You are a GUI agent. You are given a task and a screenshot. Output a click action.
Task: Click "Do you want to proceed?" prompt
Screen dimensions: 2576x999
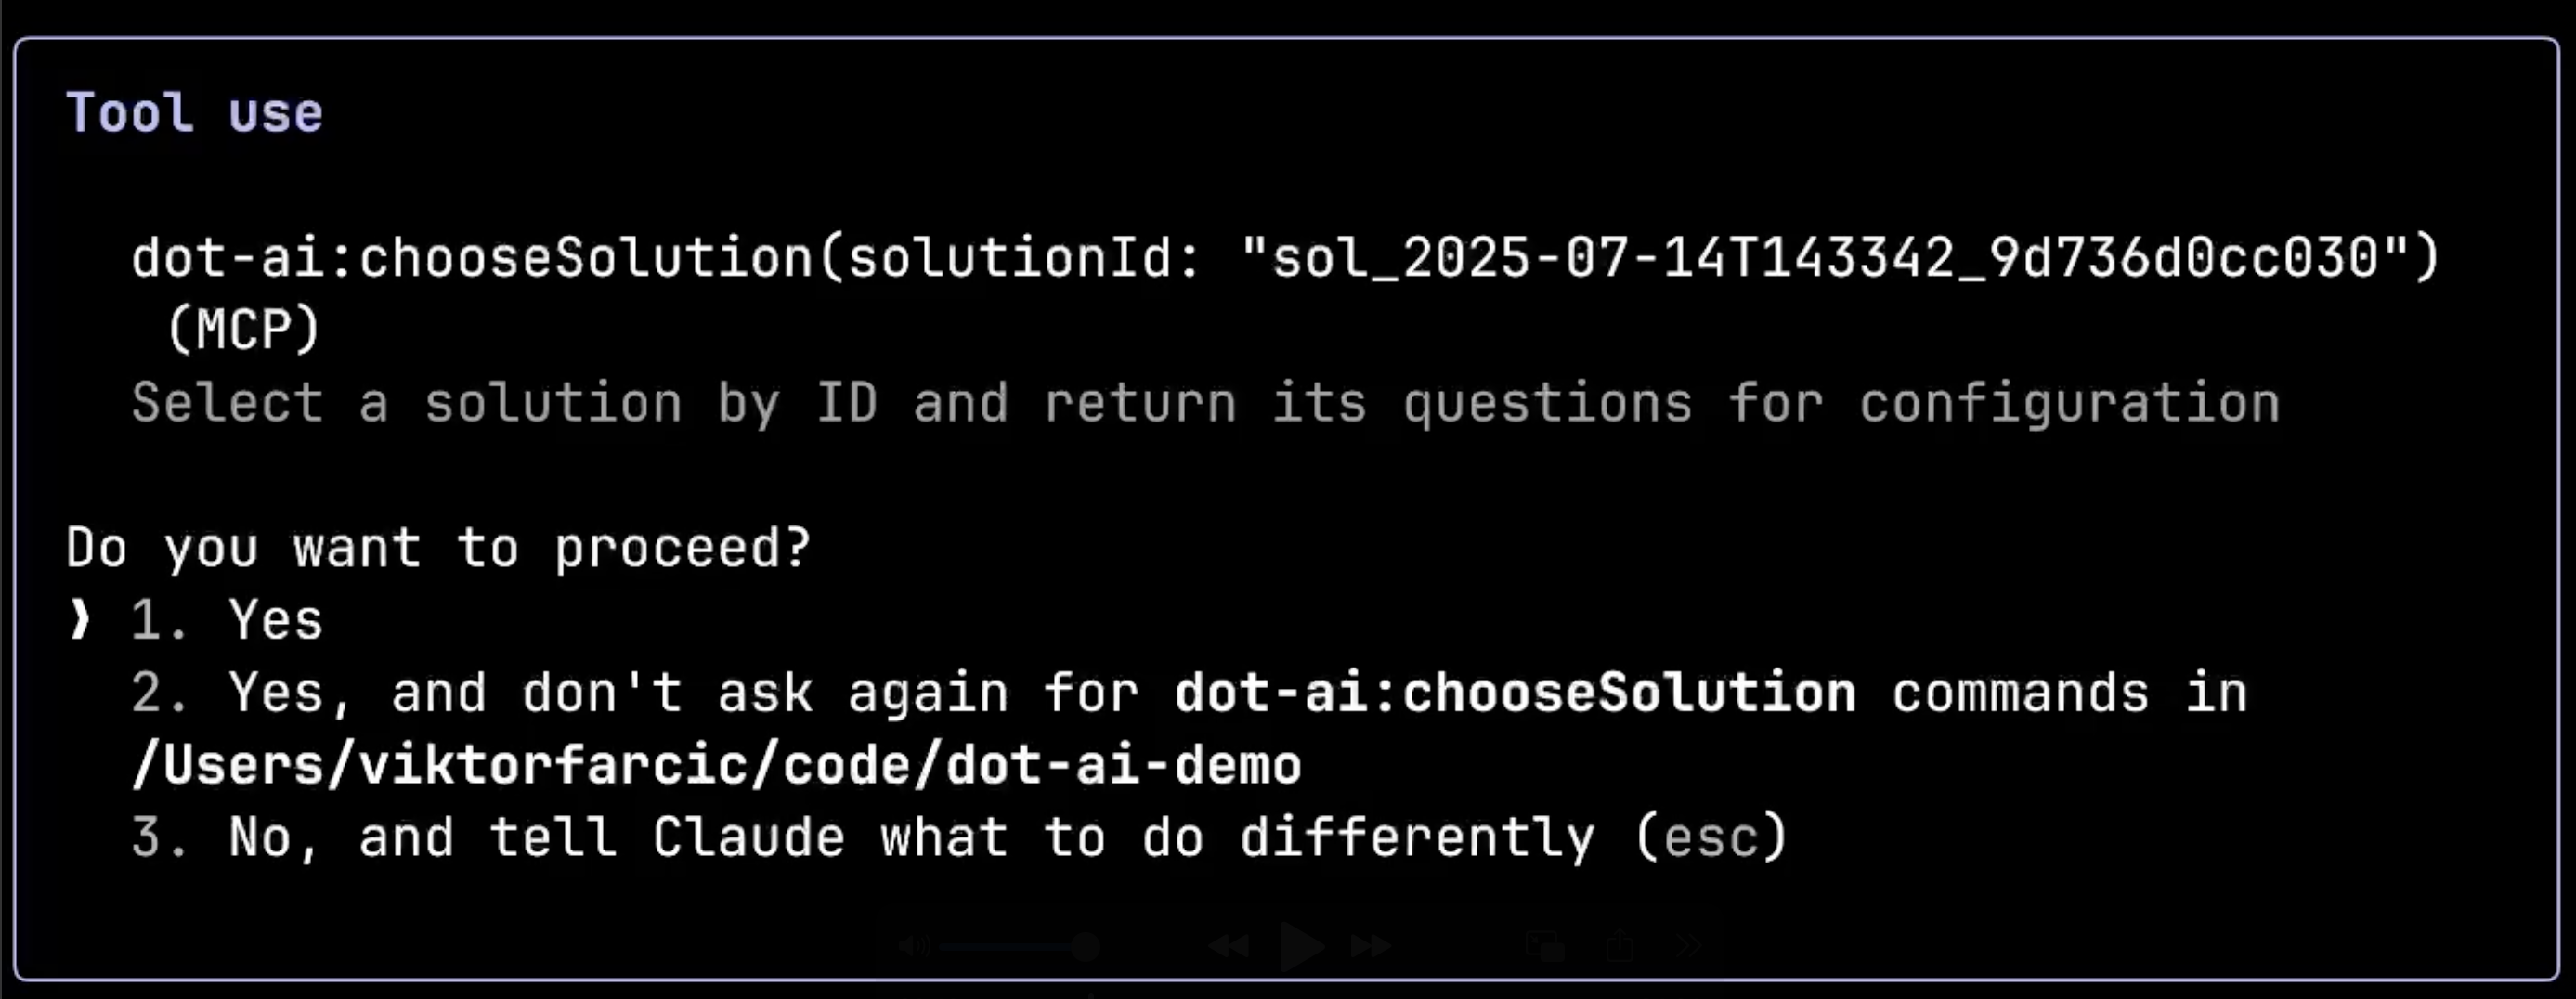pos(438,548)
